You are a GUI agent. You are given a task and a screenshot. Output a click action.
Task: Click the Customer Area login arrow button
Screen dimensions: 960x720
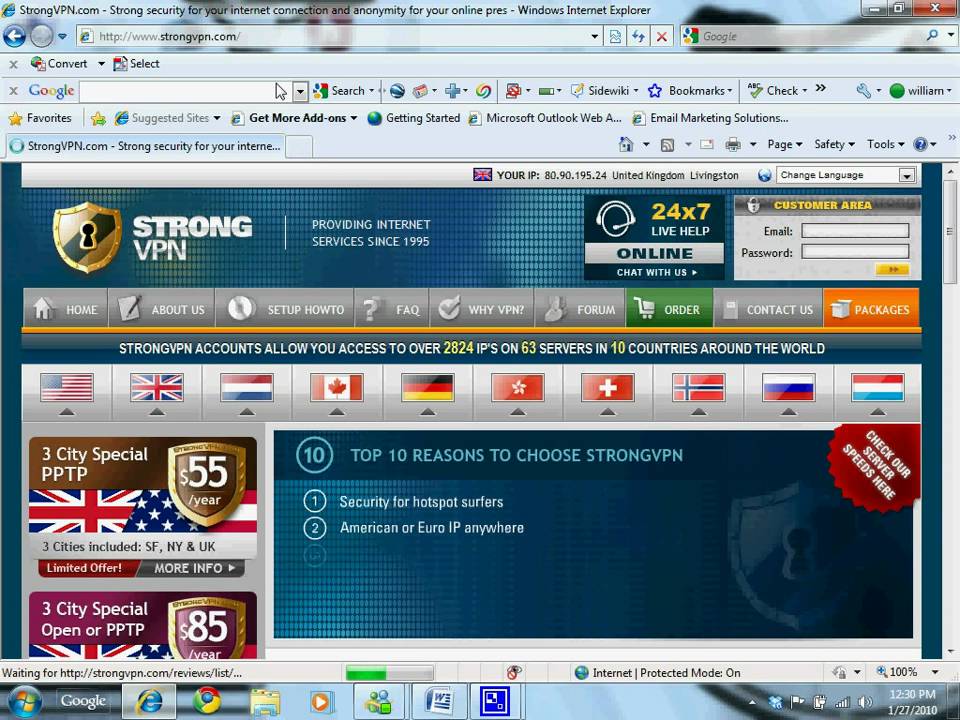pos(891,269)
